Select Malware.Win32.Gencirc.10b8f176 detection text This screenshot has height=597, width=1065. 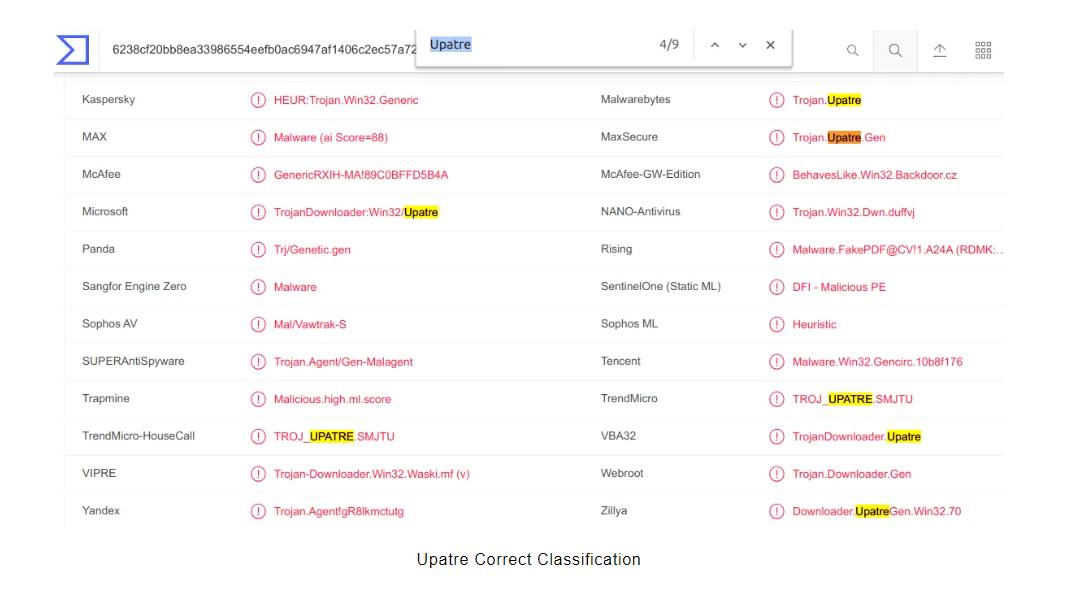[x=877, y=361]
